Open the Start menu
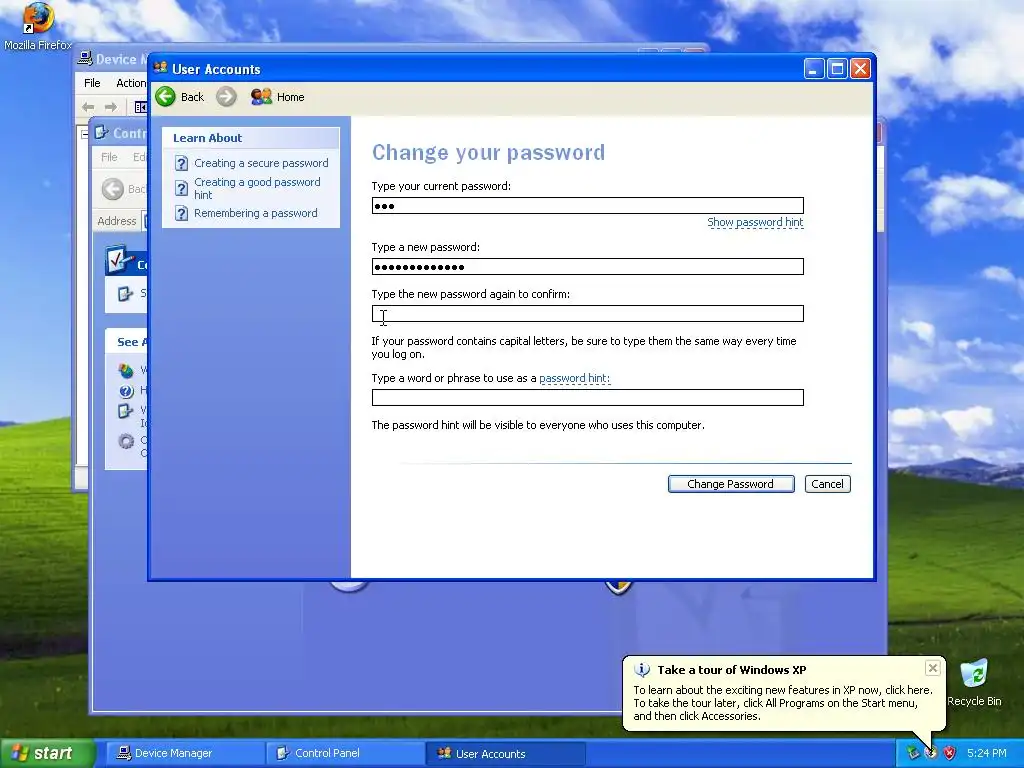Viewport: 1024px width, 768px height. 47,753
